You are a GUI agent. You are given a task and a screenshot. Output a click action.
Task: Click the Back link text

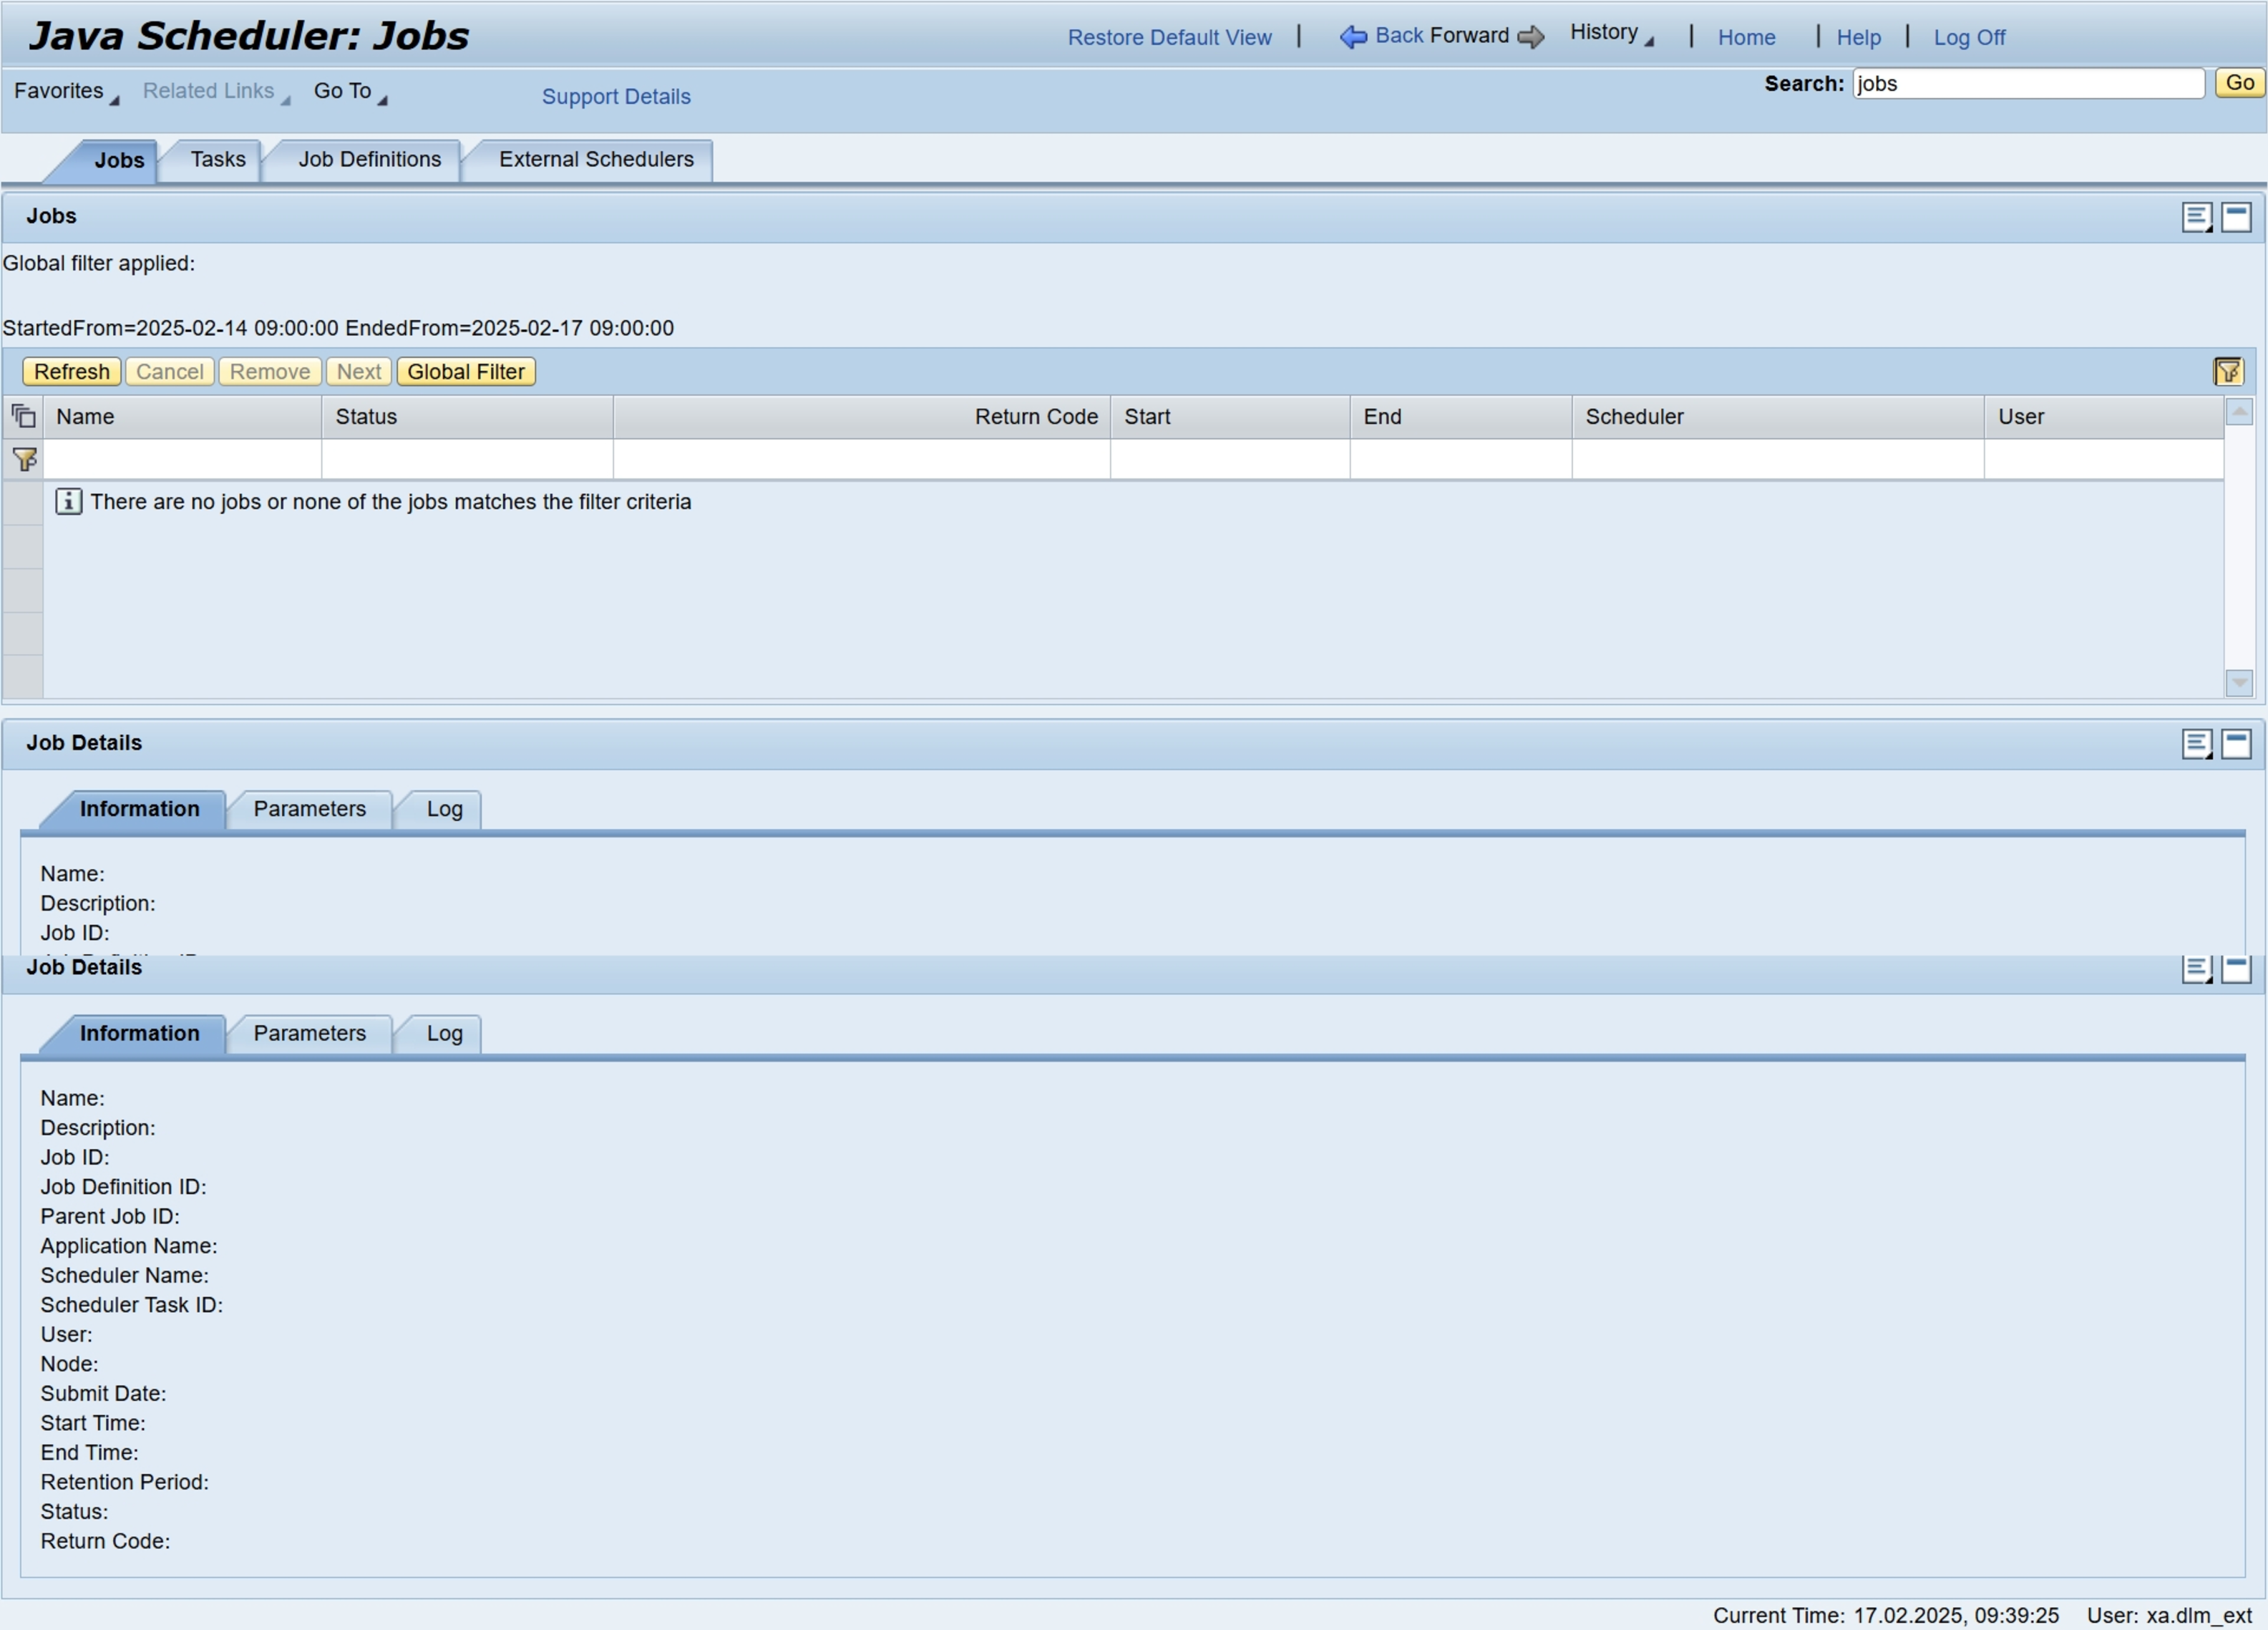tap(1399, 36)
